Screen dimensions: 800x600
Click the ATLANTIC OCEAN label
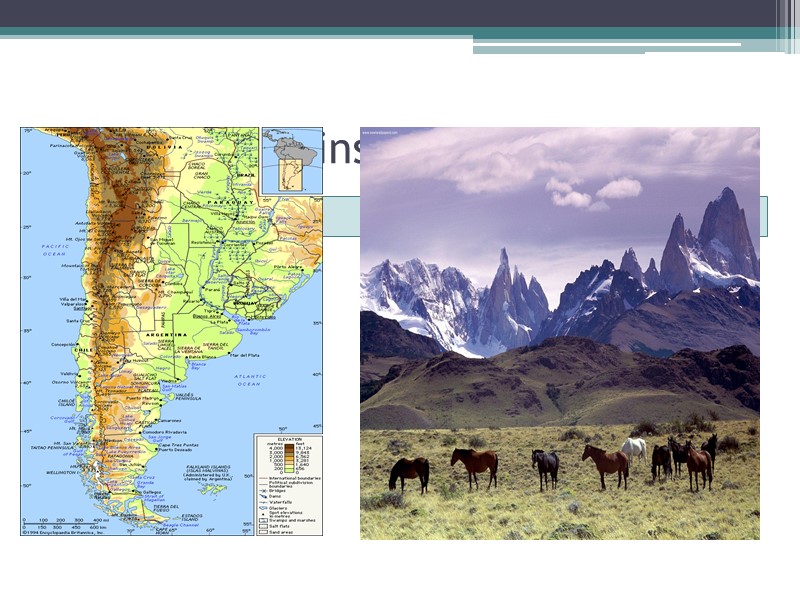250,380
